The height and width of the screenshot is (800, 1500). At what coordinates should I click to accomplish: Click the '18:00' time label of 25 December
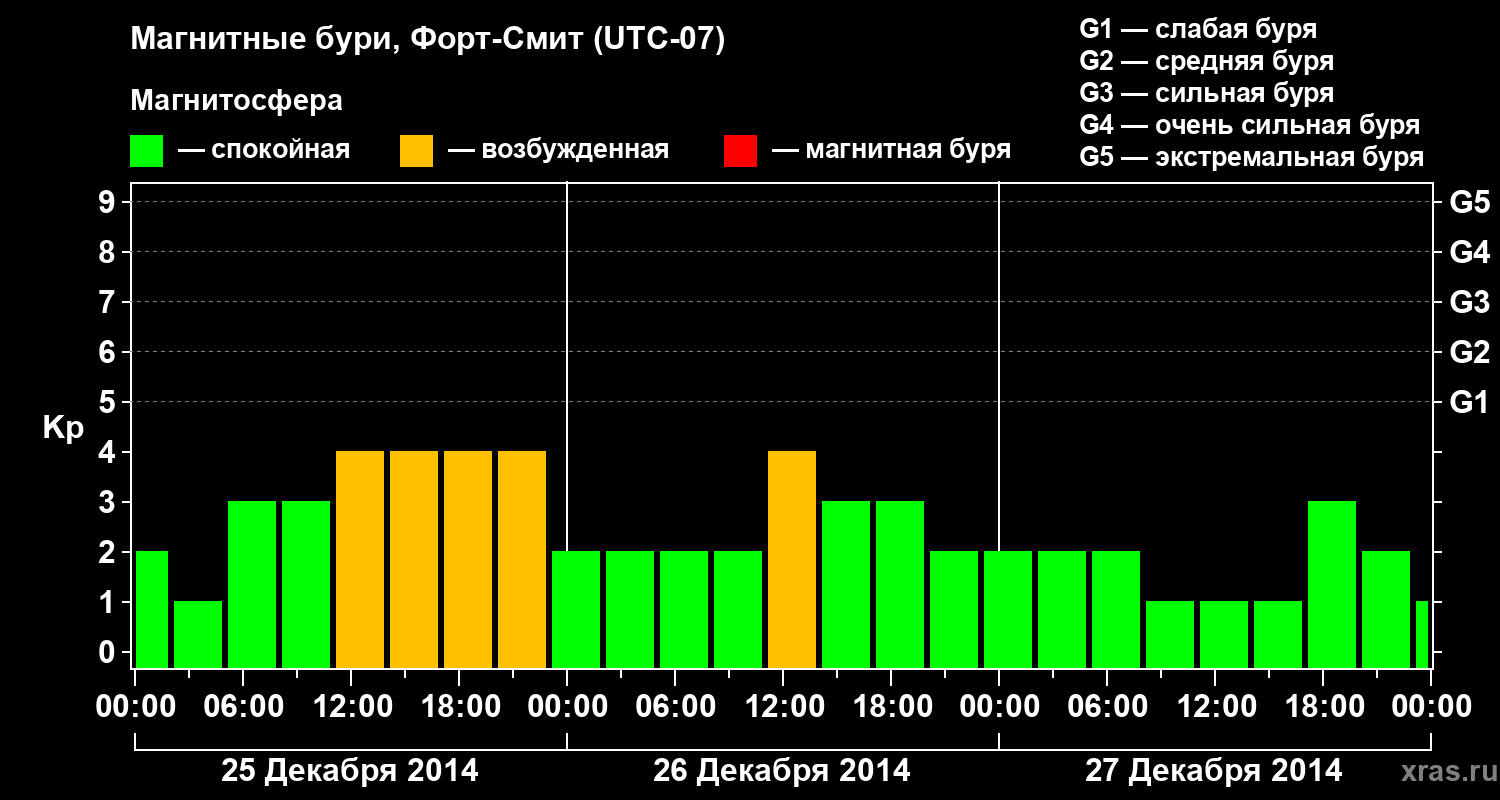pos(460,706)
